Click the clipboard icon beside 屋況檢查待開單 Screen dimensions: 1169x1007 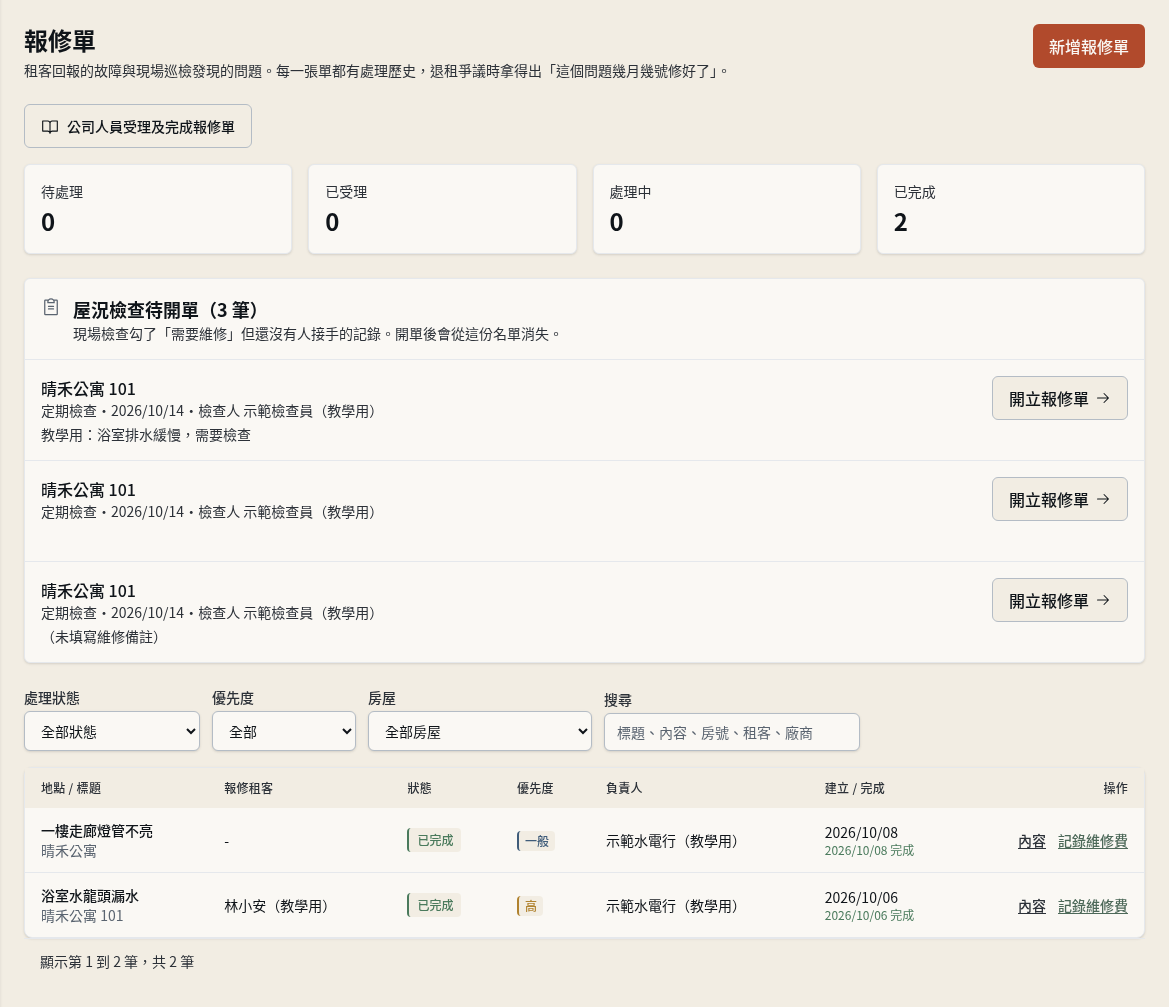click(x=51, y=306)
